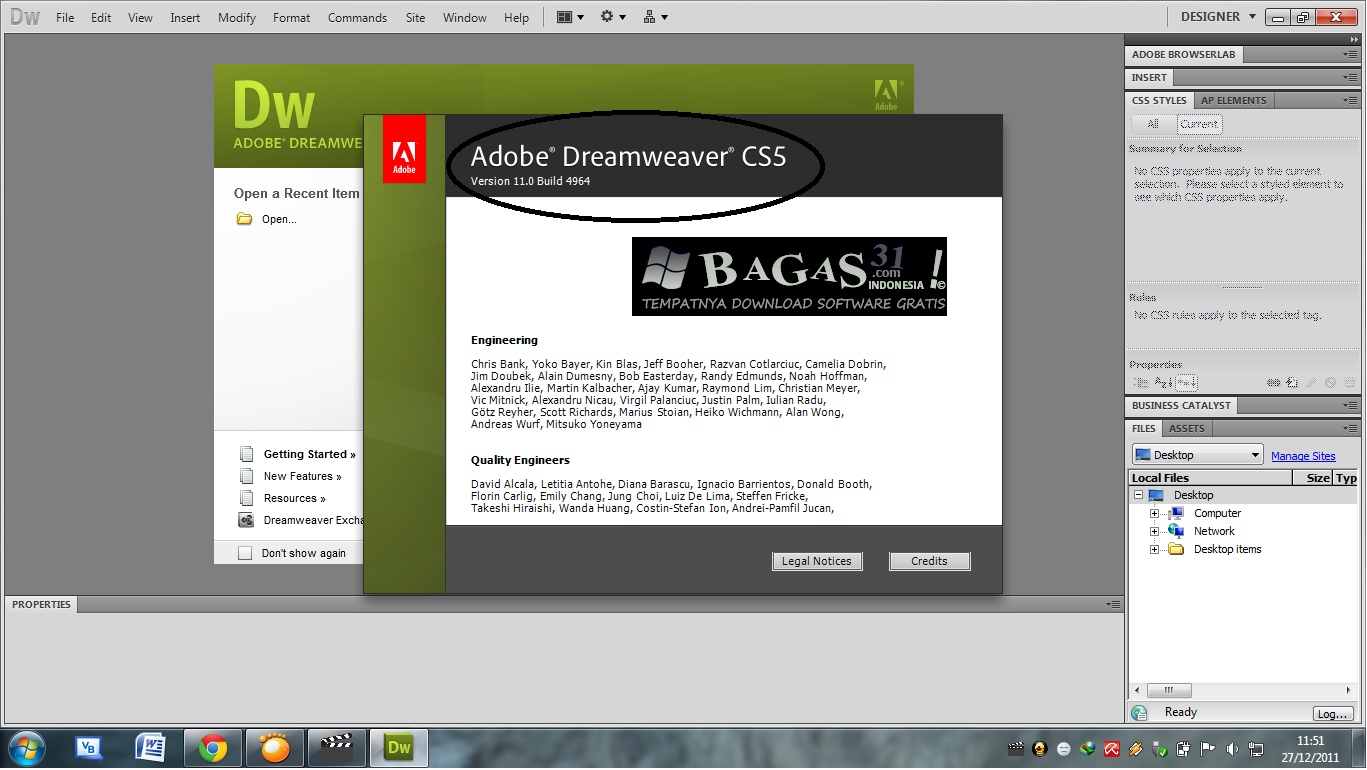Open the CSS Styles panel options menu
This screenshot has width=1367, height=770.
pyautogui.click(x=1350, y=100)
